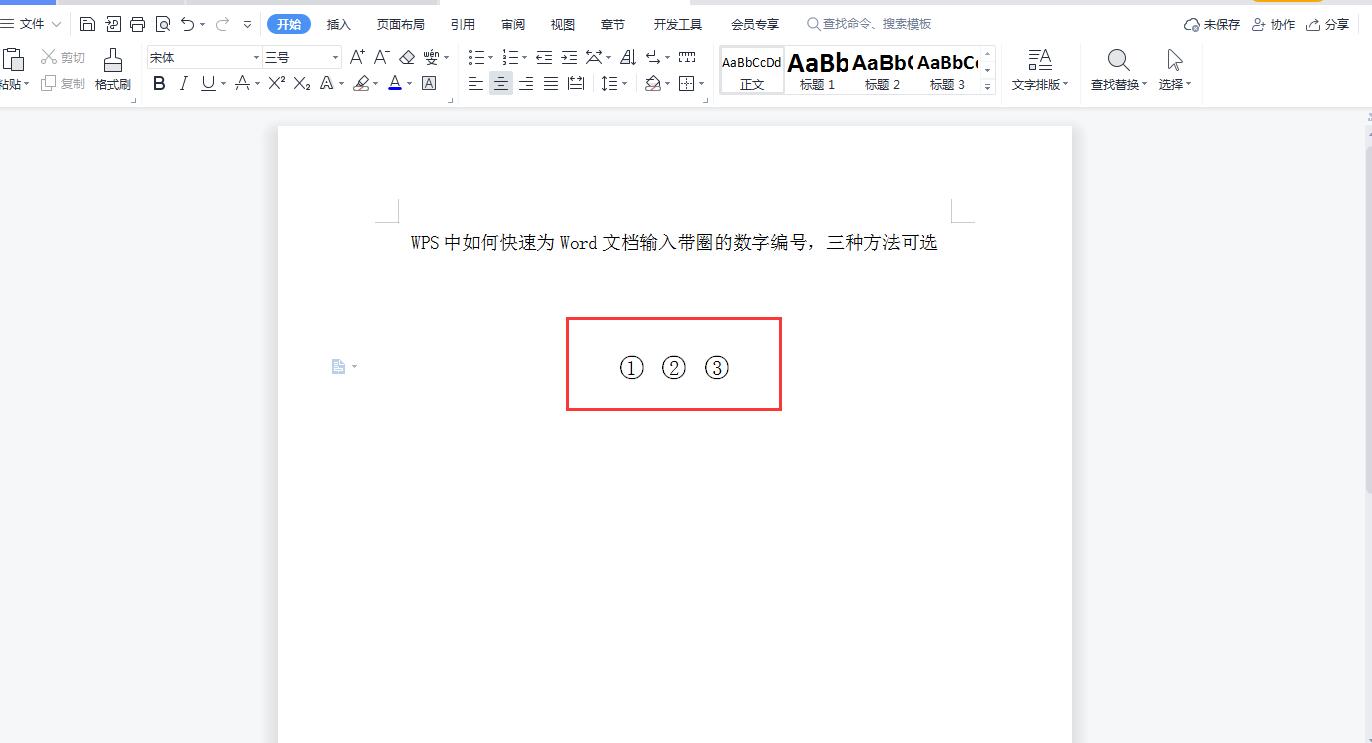Apply distributed alignment
Screen dimensions: 1372x743
[576, 84]
